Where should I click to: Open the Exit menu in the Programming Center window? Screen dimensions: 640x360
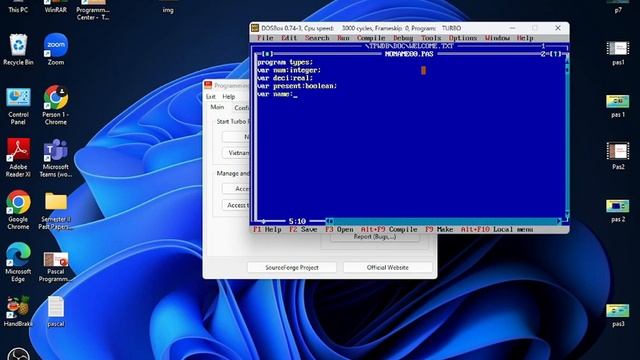[211, 97]
